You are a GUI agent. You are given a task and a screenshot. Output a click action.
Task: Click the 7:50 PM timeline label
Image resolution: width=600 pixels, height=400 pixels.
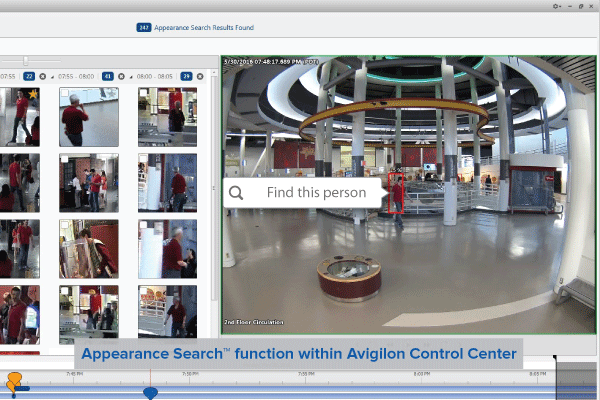click(x=190, y=374)
